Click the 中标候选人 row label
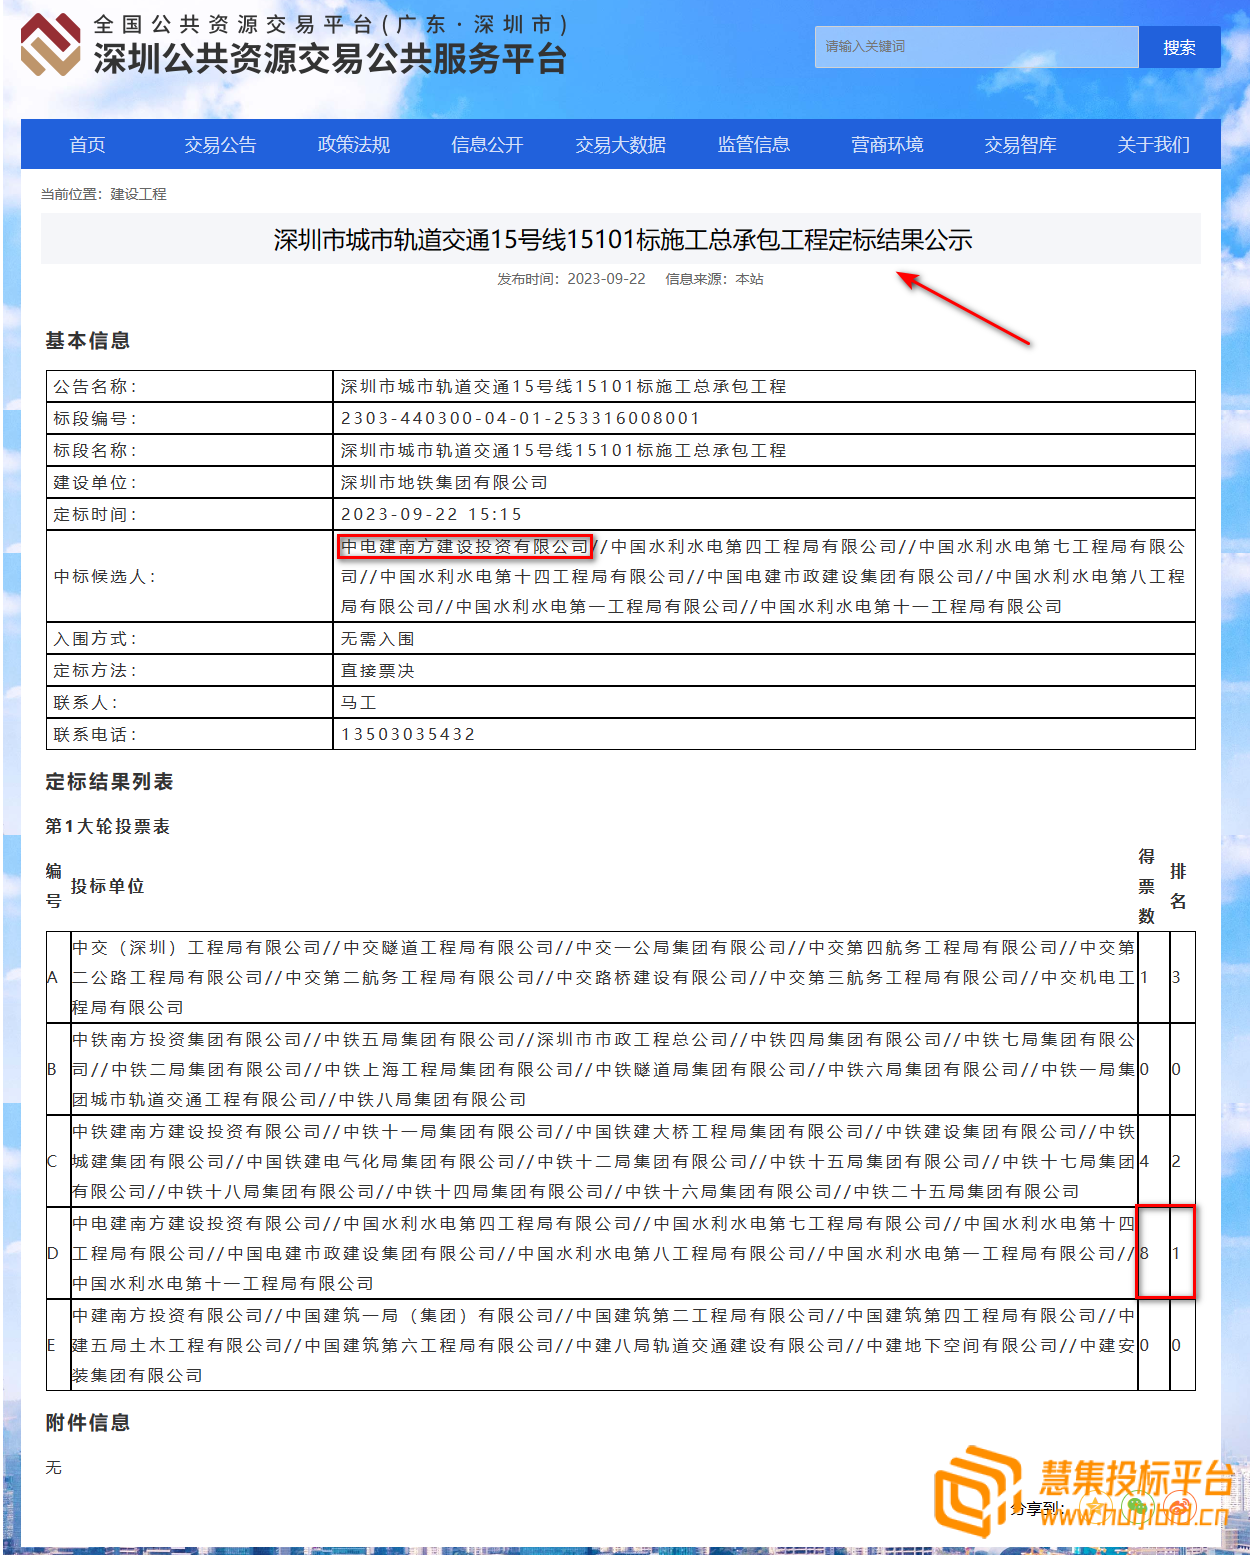Image resolution: width=1250 pixels, height=1555 pixels. [x=104, y=577]
